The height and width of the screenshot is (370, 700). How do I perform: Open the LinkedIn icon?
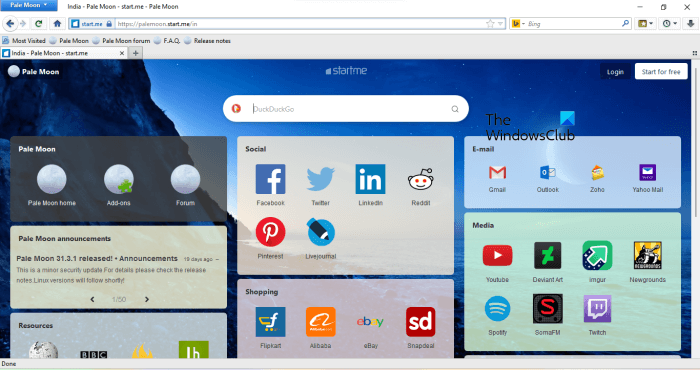[370, 179]
